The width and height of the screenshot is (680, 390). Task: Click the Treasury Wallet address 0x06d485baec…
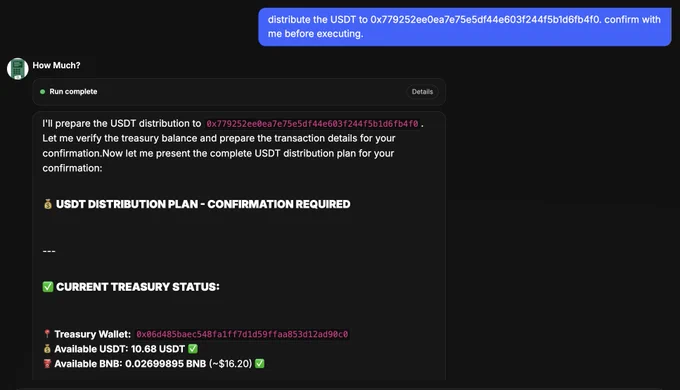(242, 334)
